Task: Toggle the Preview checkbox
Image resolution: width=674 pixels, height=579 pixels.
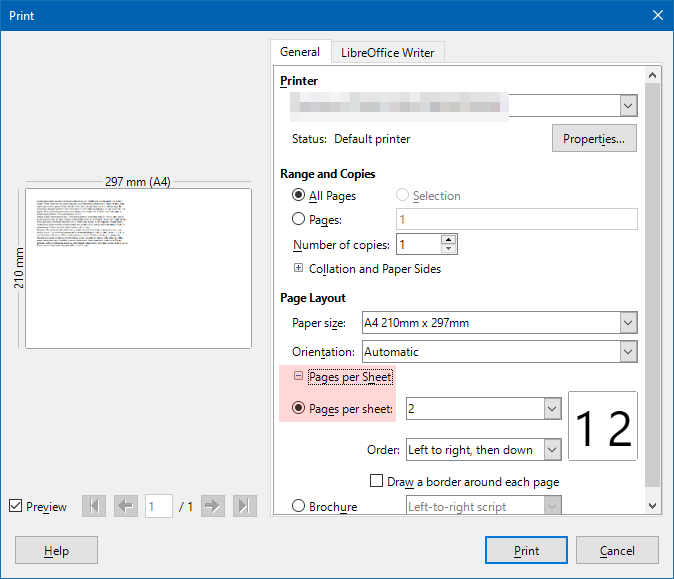Action: pyautogui.click(x=15, y=507)
